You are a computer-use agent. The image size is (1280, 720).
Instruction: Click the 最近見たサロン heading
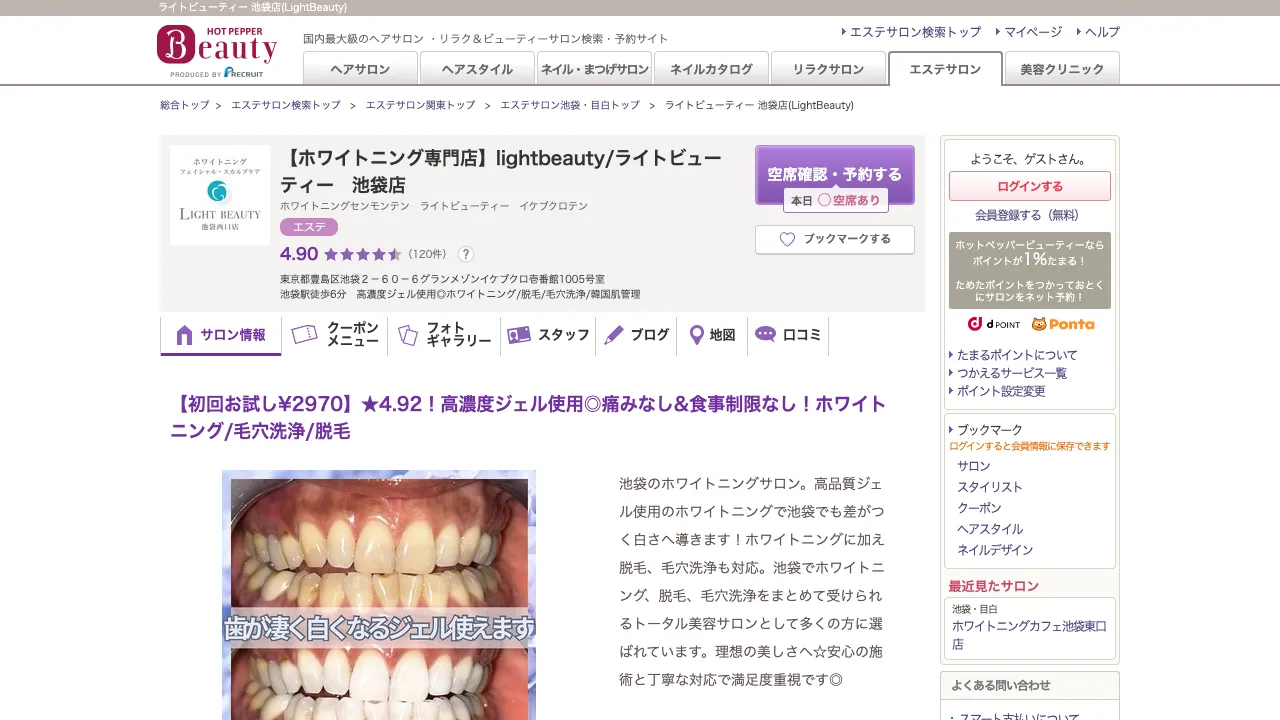994,586
